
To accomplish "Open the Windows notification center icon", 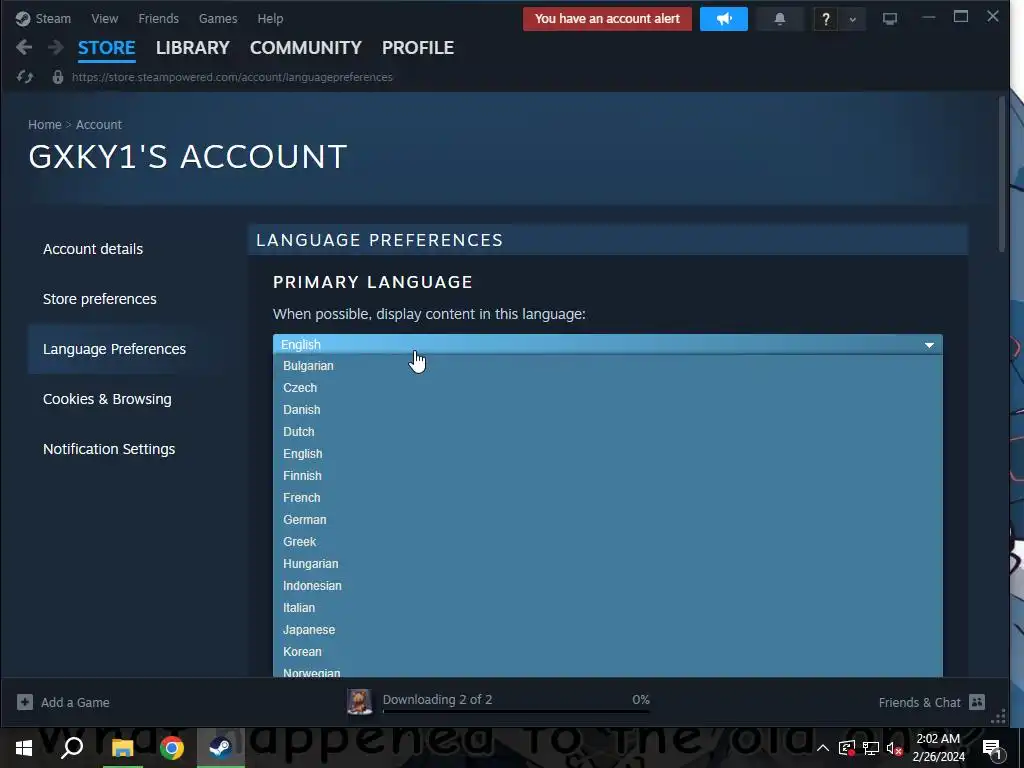I will pyautogui.click(x=993, y=748).
